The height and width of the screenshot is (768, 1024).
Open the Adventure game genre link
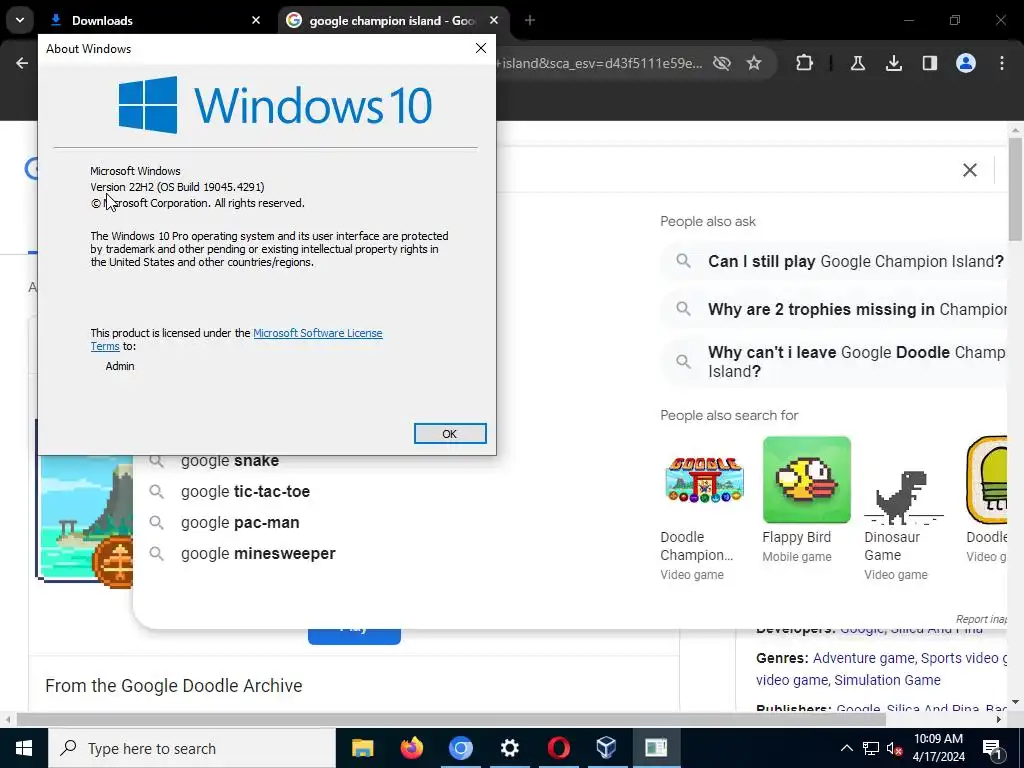pos(863,658)
